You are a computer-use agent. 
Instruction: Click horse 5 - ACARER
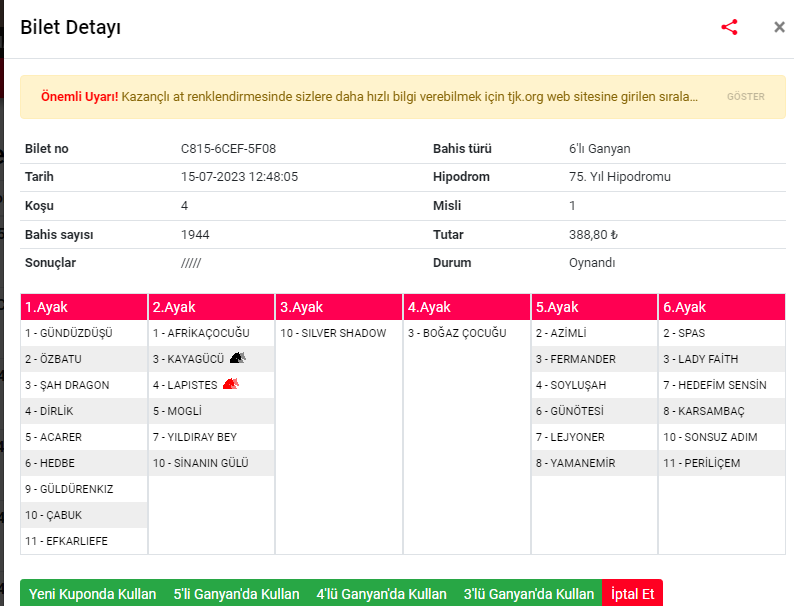click(x=53, y=437)
